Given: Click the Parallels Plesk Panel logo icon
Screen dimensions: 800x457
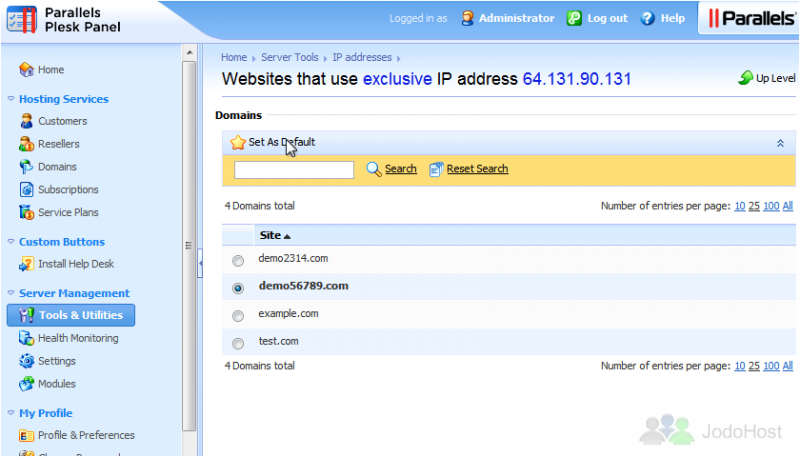Looking at the screenshot, I should tap(21, 19).
